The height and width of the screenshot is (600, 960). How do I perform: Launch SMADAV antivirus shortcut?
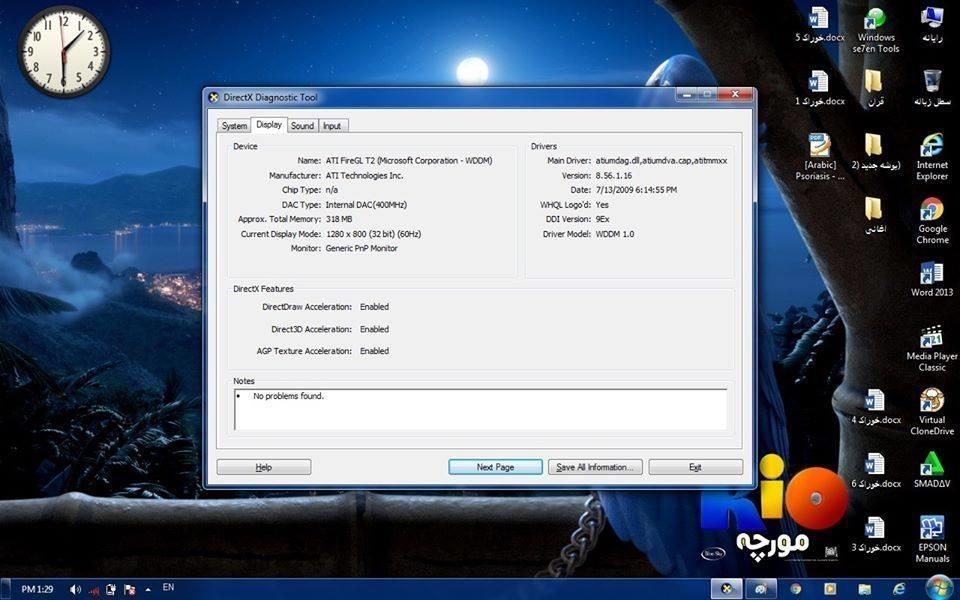tap(932, 470)
